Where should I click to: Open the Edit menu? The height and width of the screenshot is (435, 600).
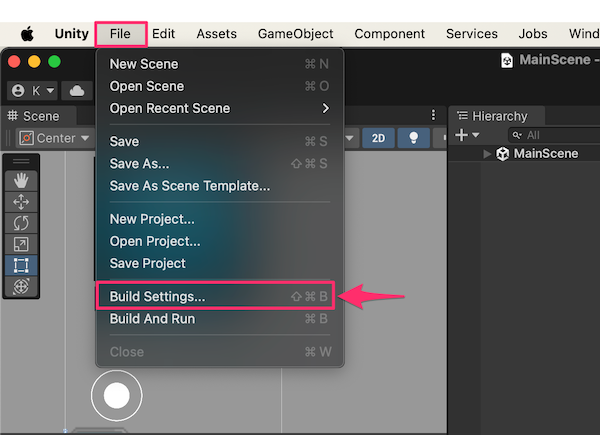163,34
